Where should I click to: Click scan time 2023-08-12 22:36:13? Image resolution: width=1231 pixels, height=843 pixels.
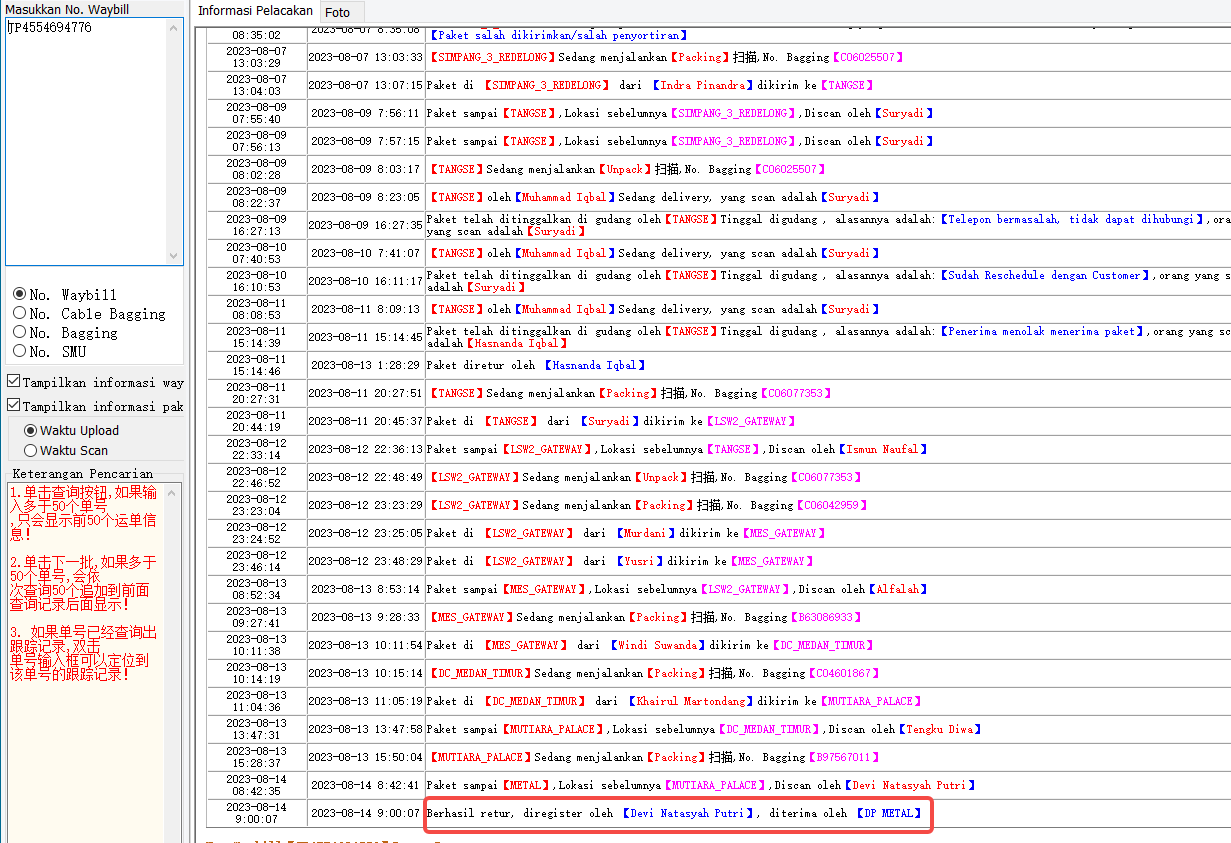pyautogui.click(x=366, y=449)
